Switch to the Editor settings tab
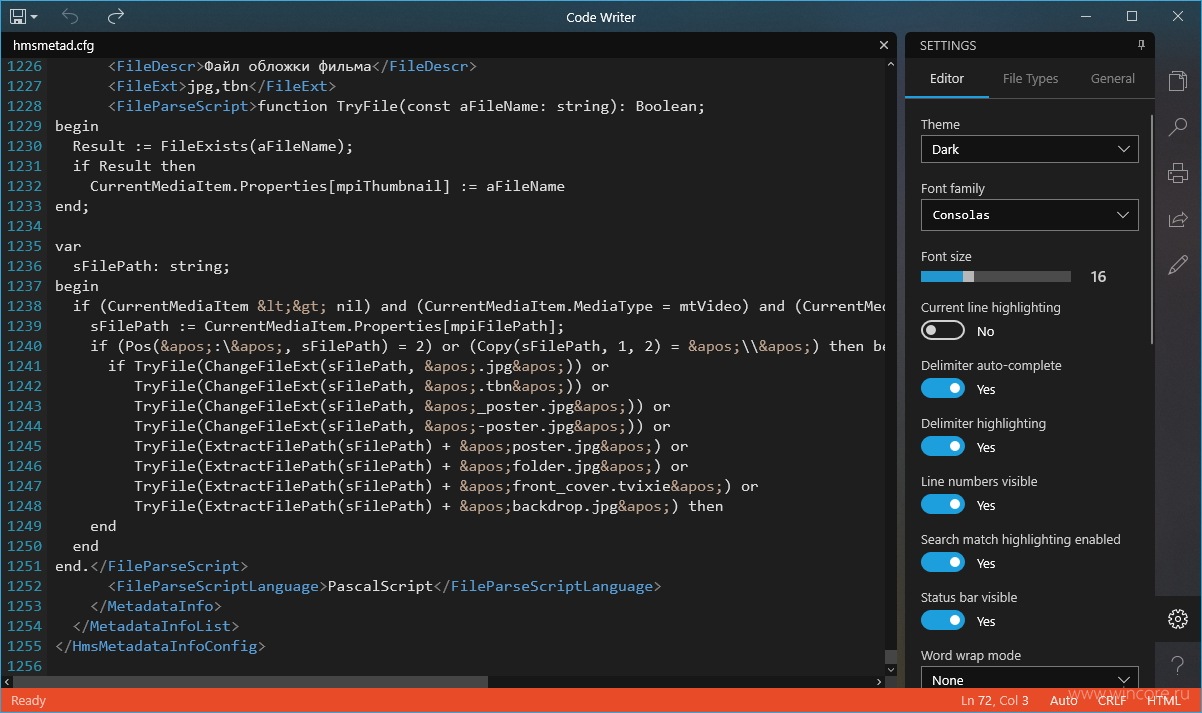1202x713 pixels. click(947, 79)
